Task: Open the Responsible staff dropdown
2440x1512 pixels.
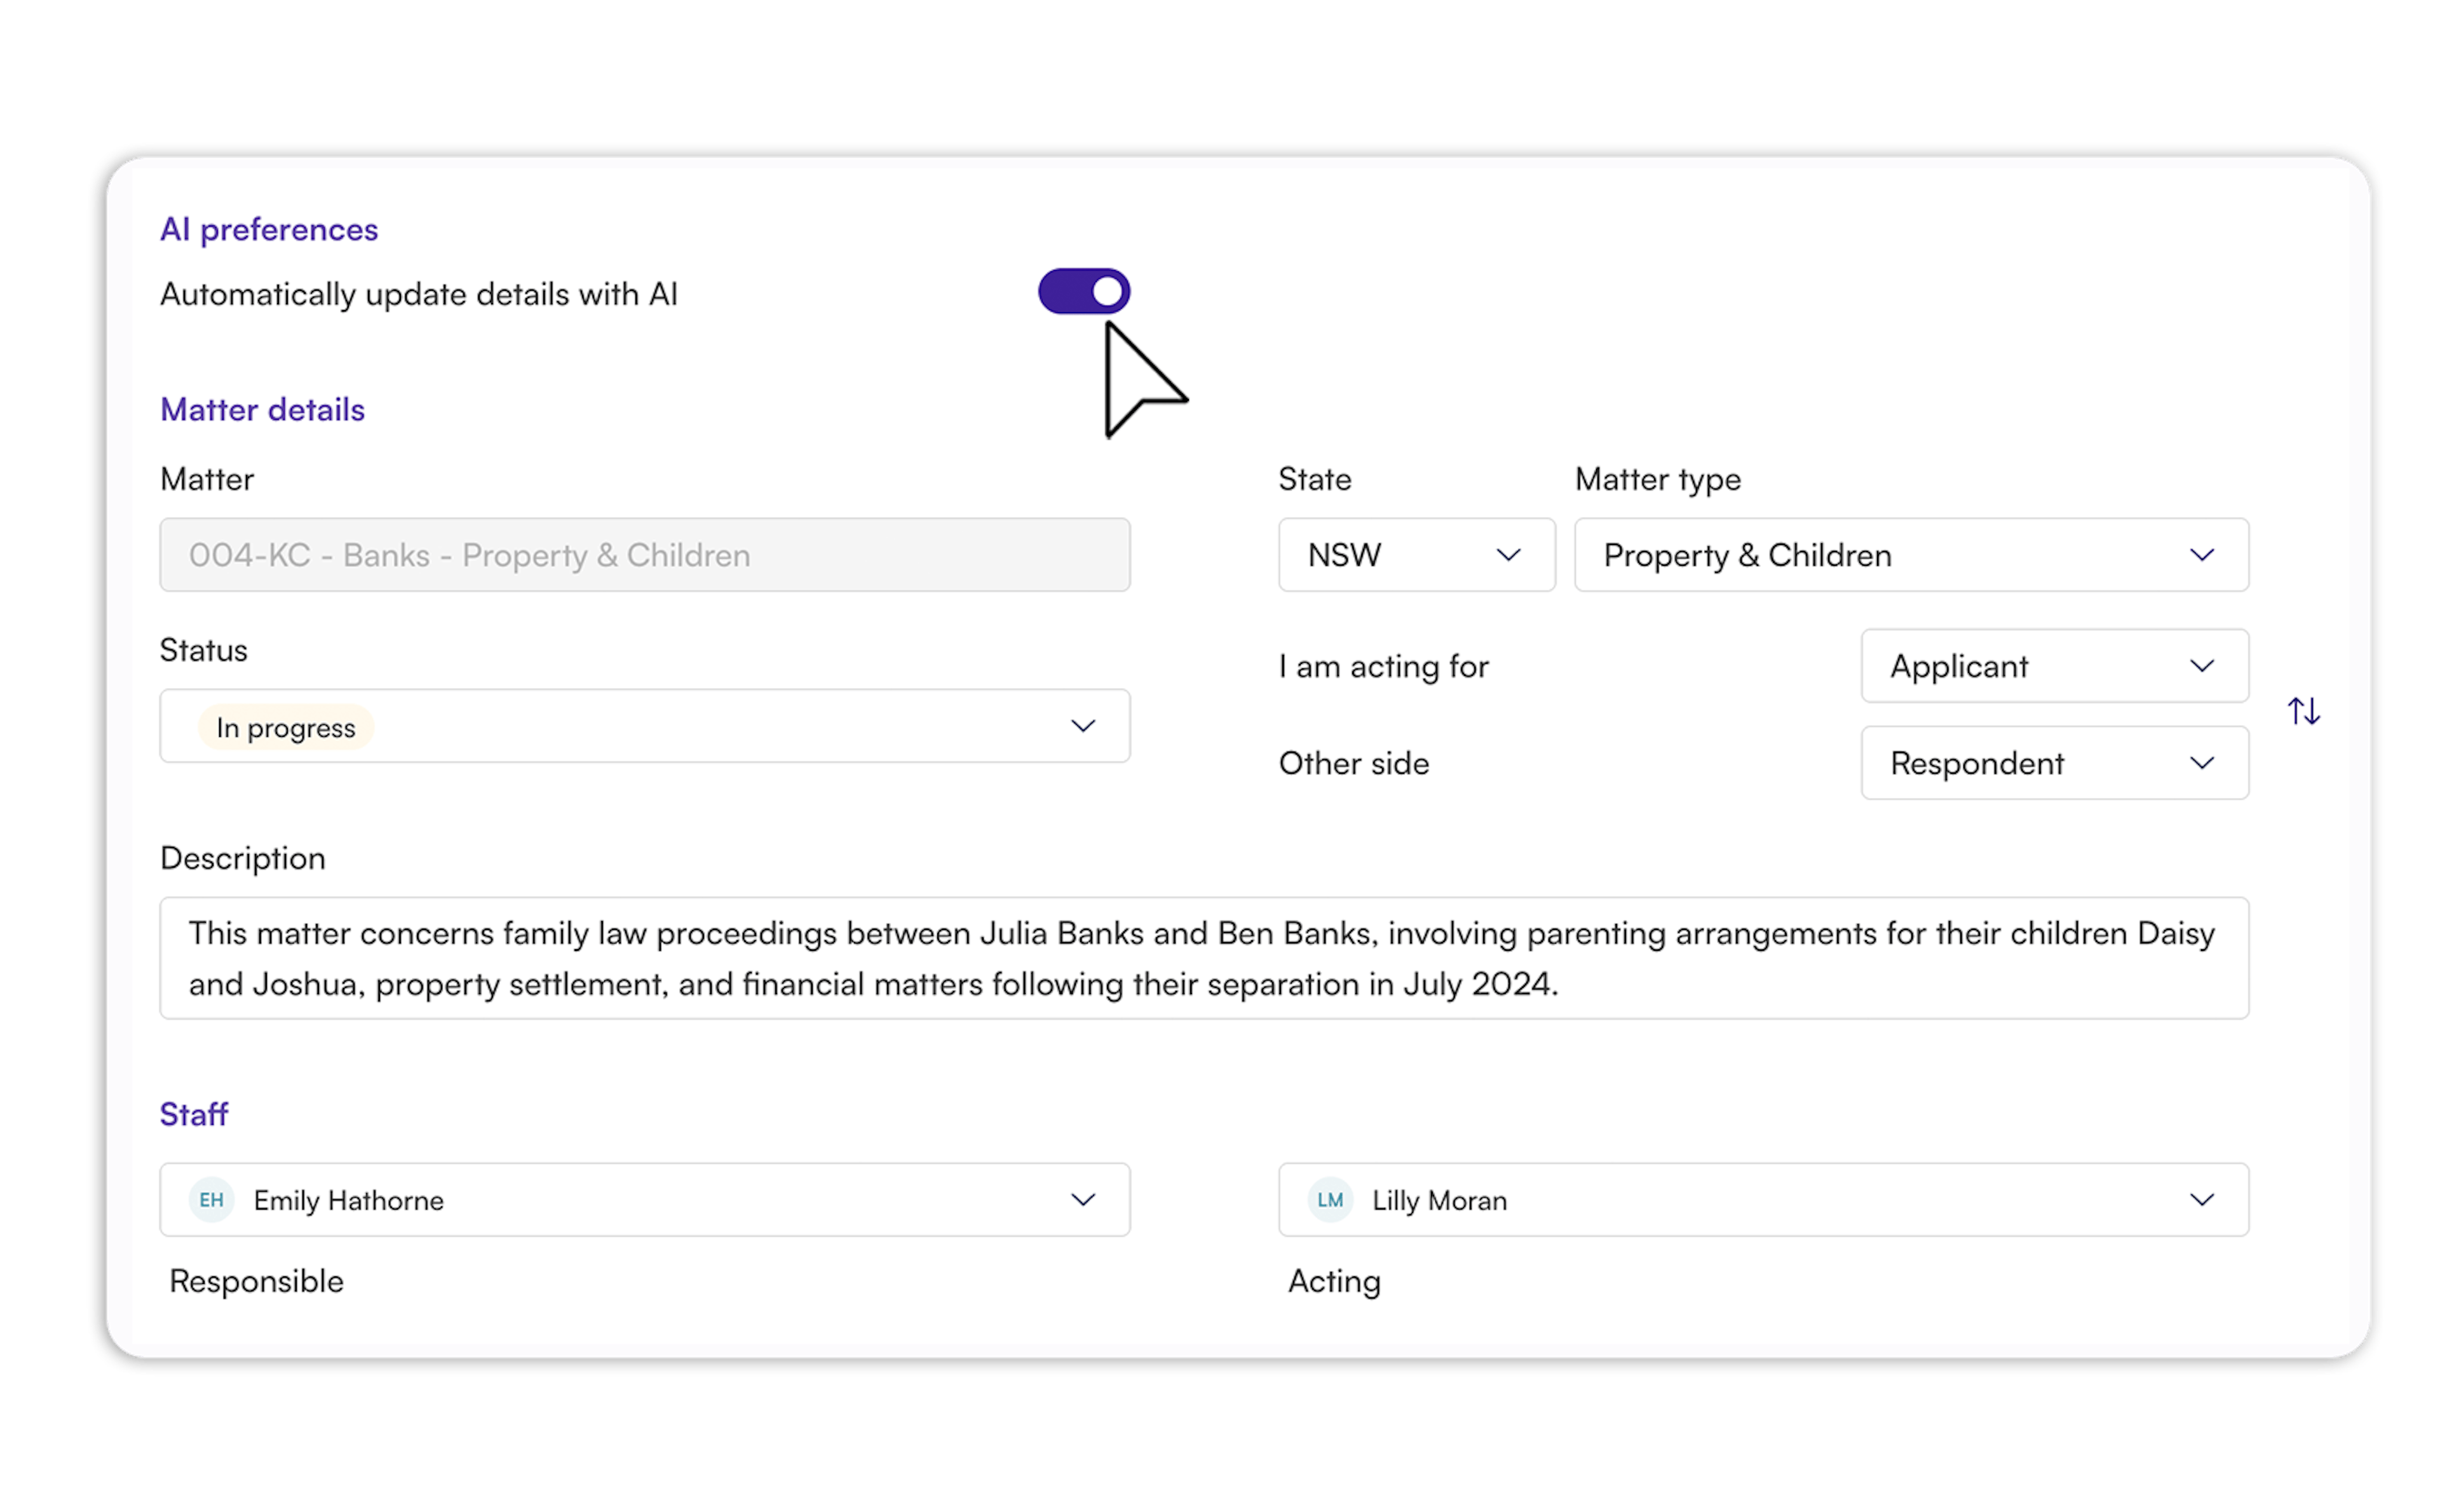Action: (644, 1199)
